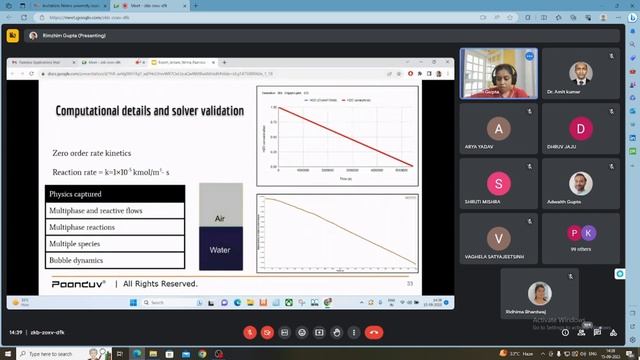The height and width of the screenshot is (360, 640).
Task: Raise hand in the meeting
Action: pos(337,333)
